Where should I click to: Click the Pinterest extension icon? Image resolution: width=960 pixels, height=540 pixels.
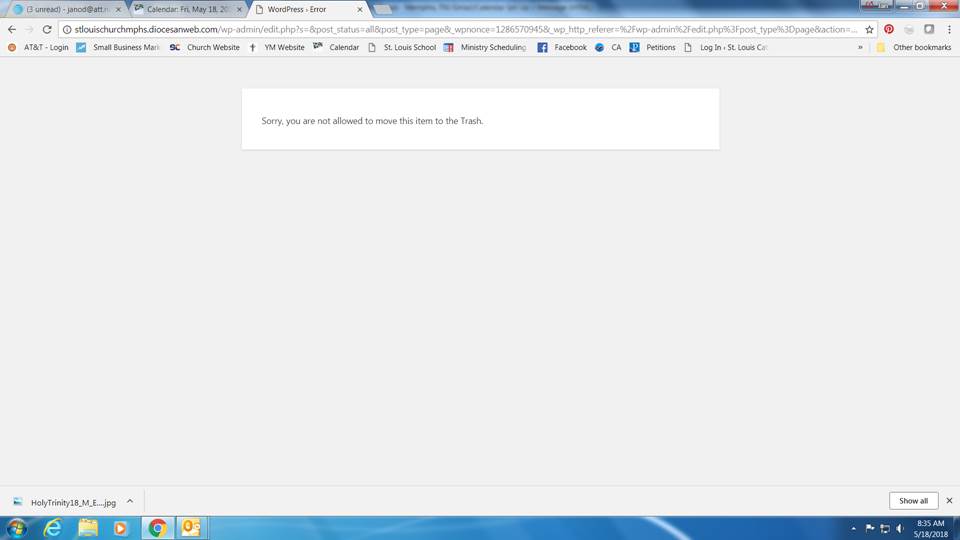(889, 29)
